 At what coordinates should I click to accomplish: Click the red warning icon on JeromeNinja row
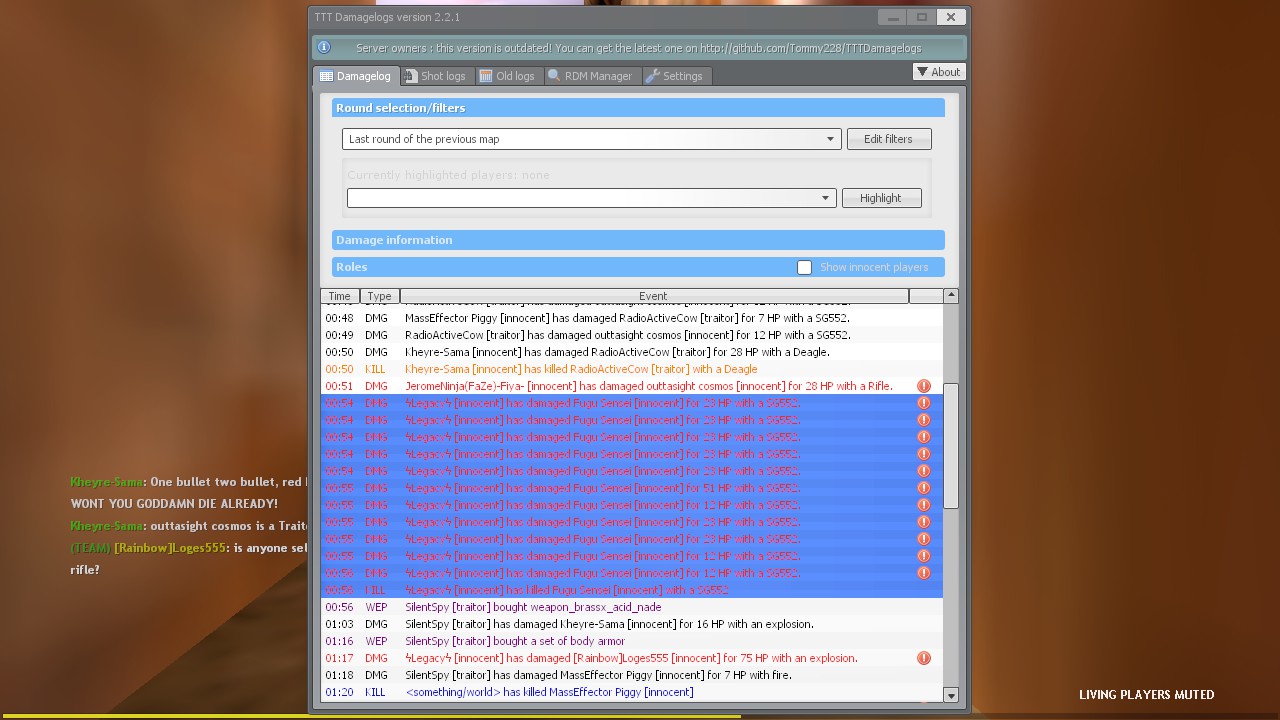(924, 386)
